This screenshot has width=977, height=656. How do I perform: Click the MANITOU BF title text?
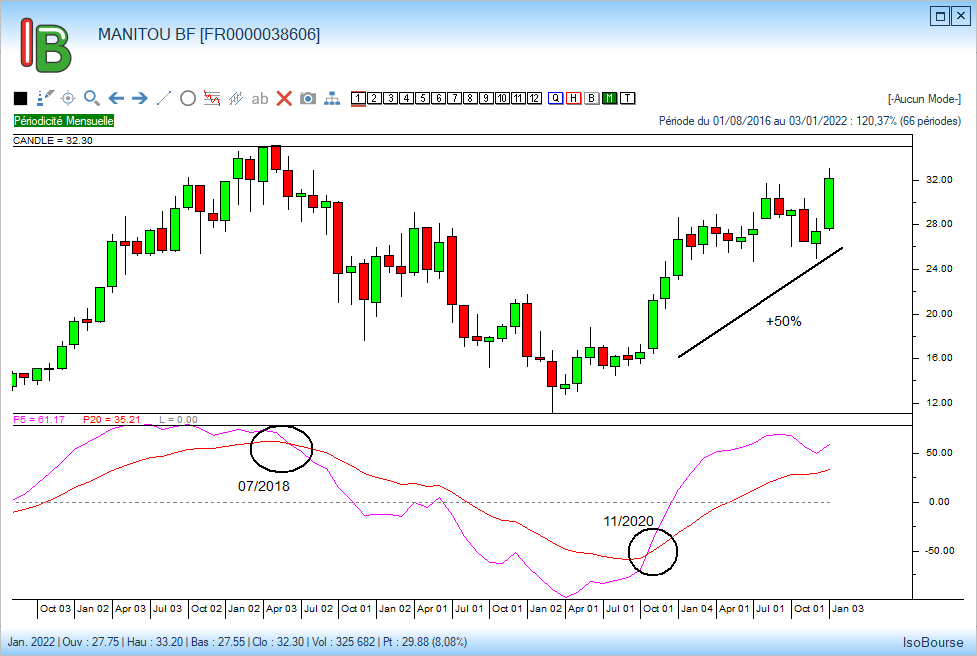(209, 34)
